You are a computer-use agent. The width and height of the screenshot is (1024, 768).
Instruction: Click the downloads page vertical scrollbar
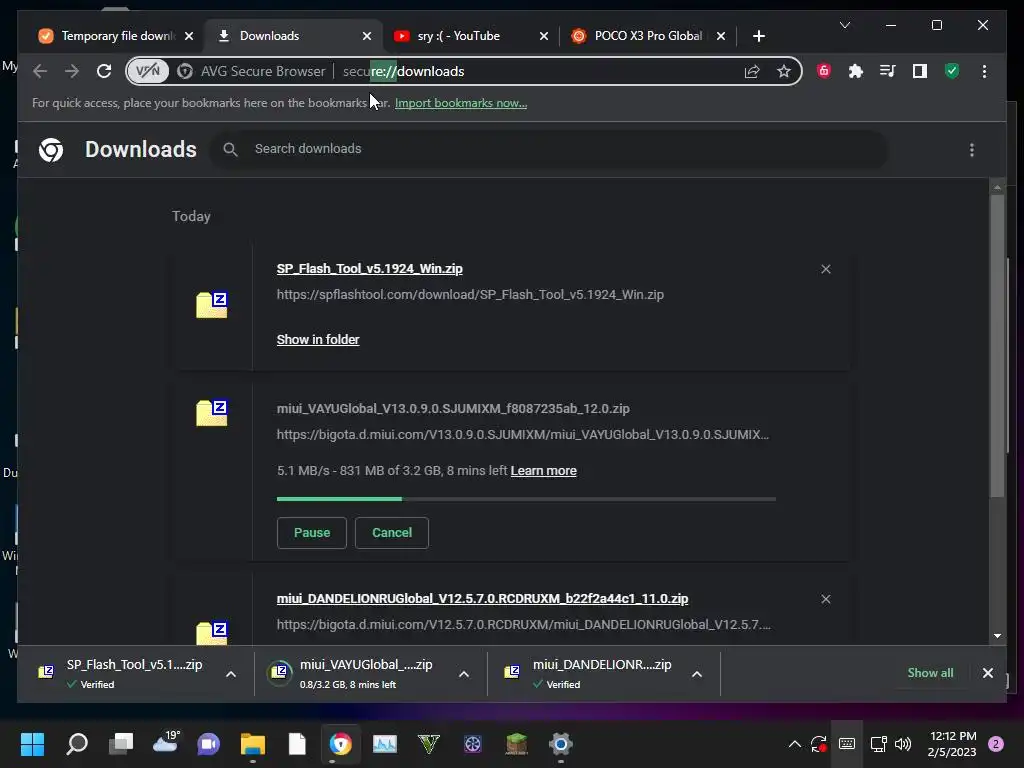click(997, 346)
